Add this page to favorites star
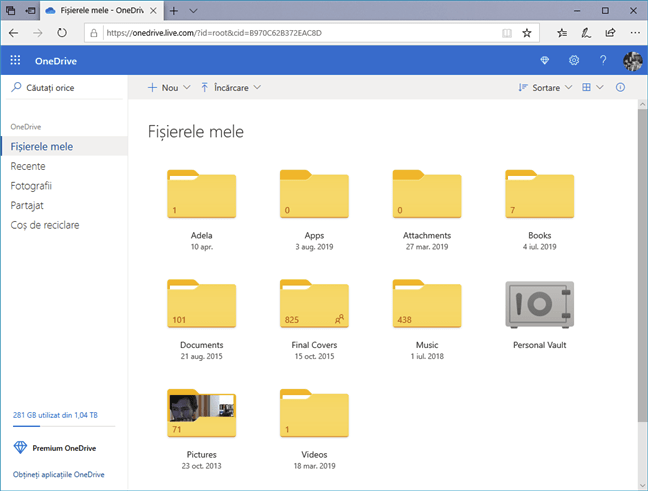 [x=526, y=33]
